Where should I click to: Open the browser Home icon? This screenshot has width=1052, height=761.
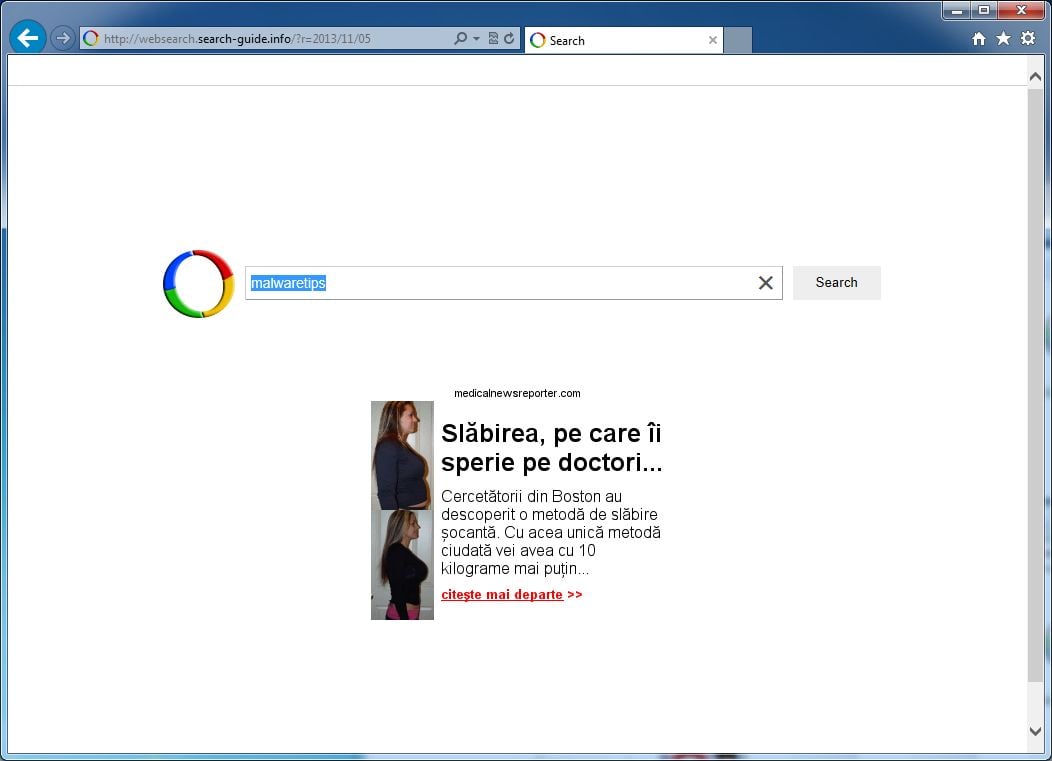pyautogui.click(x=979, y=39)
